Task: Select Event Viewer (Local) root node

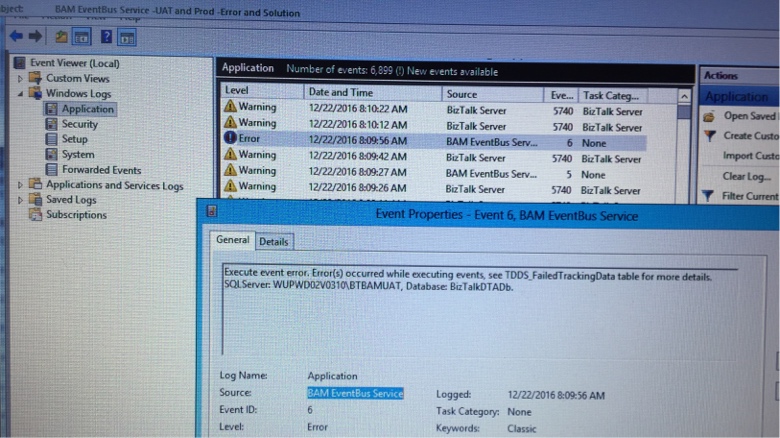Action: (75, 63)
